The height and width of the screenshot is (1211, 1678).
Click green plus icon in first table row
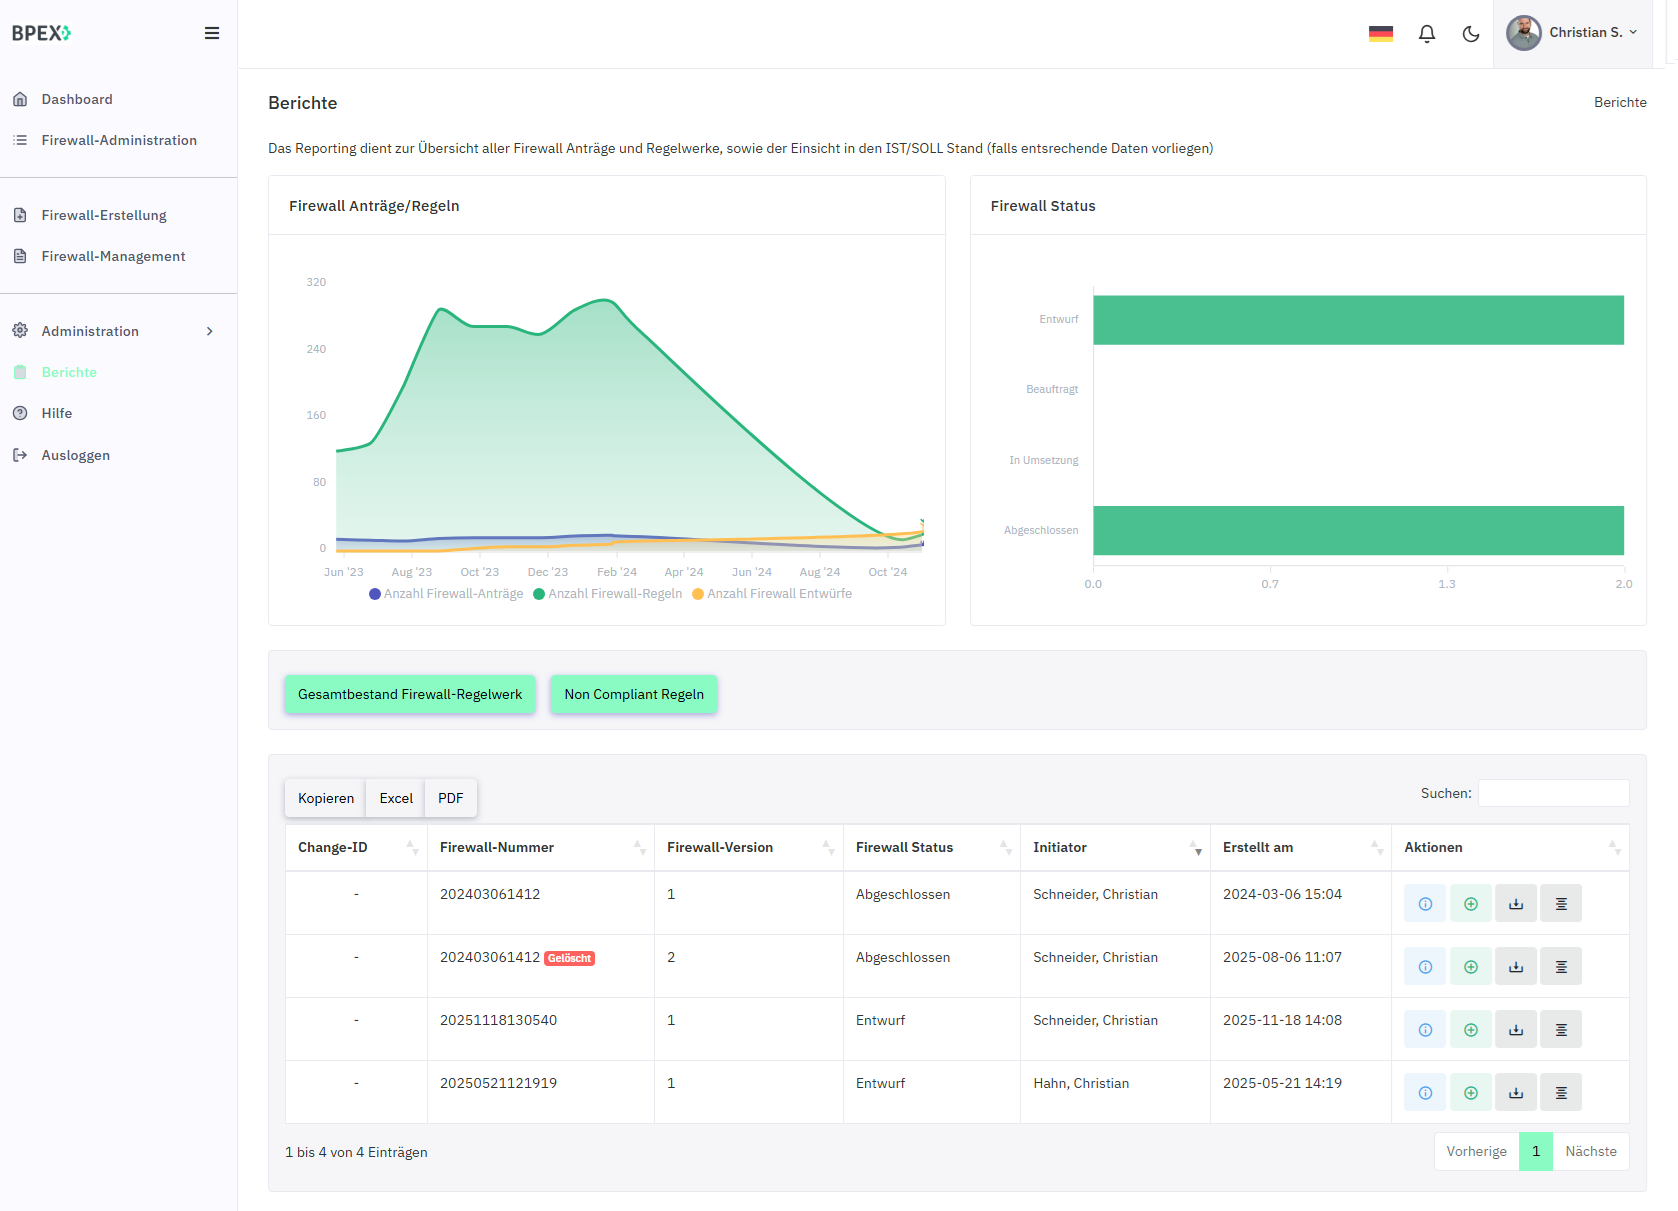[x=1471, y=904]
